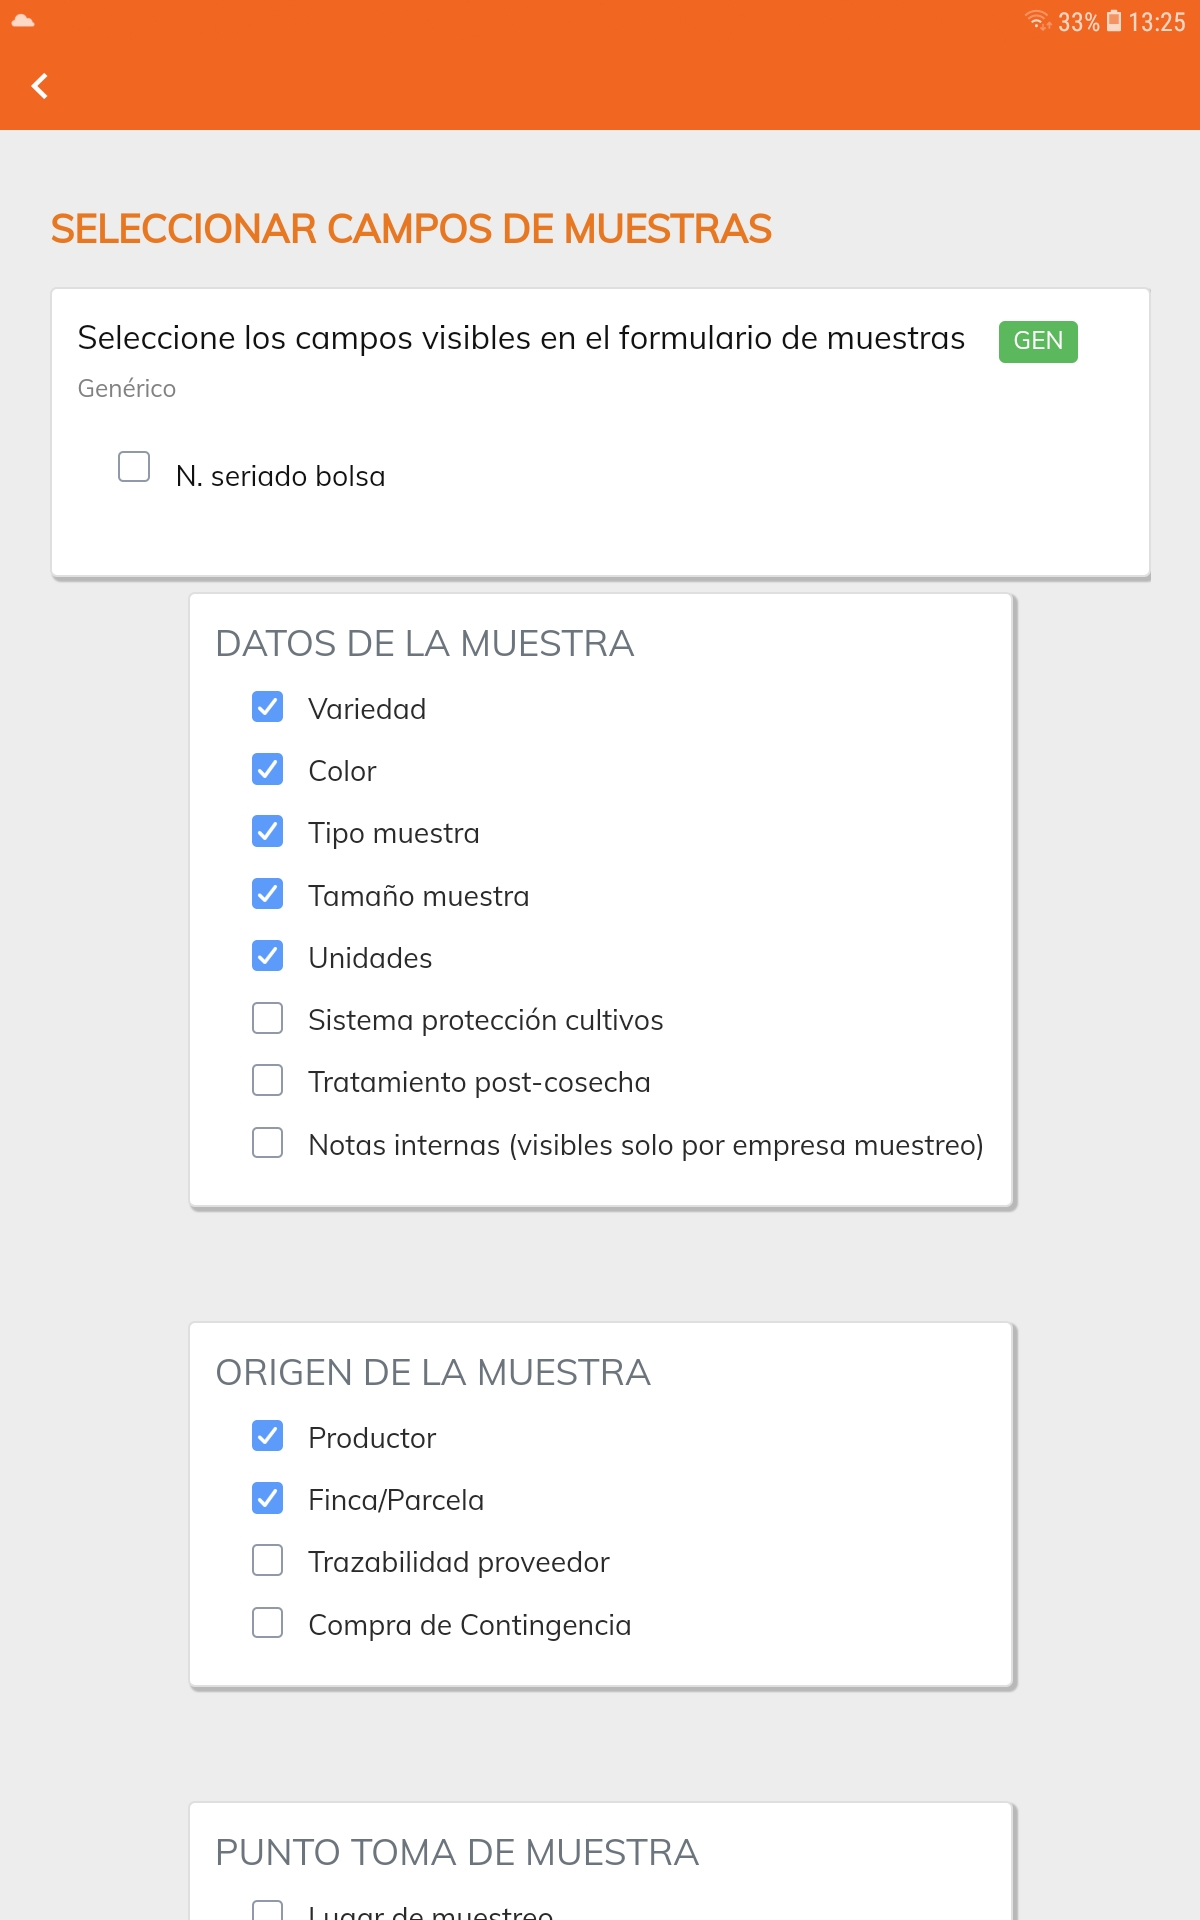
Task: Tap the cloud icon in status bar
Action: click(23, 20)
